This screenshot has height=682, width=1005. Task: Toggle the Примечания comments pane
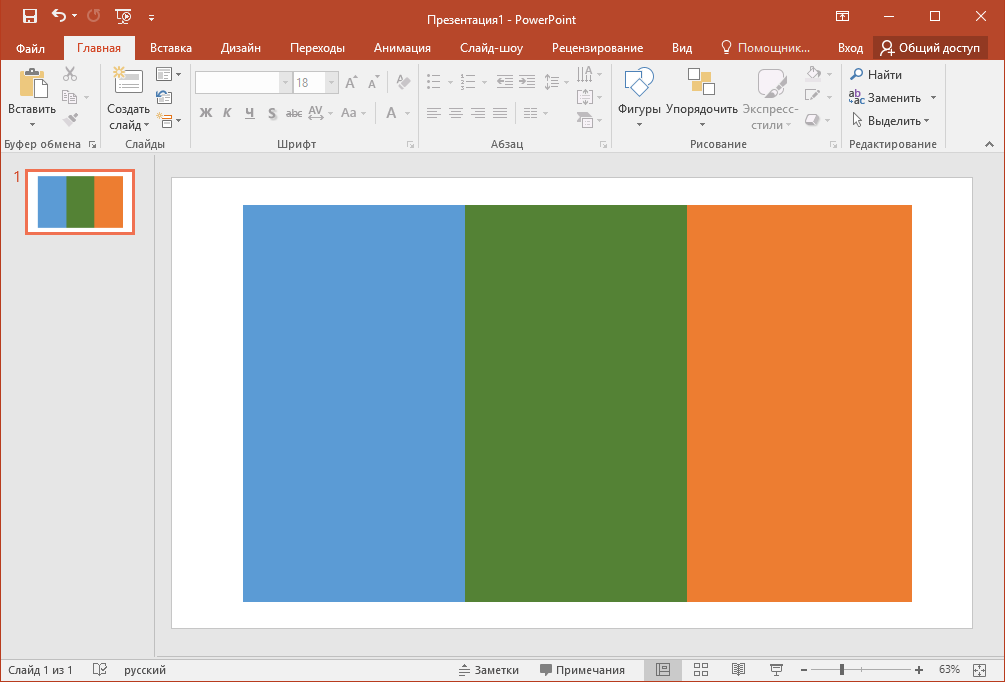point(583,670)
